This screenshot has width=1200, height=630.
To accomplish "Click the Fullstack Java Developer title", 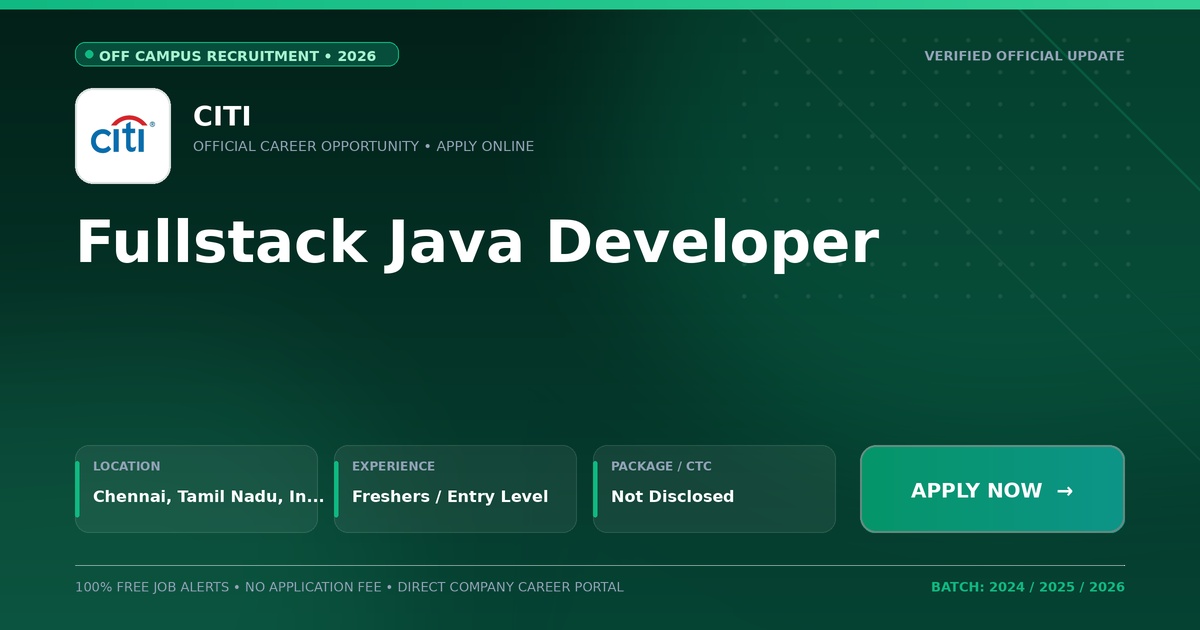I will click(477, 243).
